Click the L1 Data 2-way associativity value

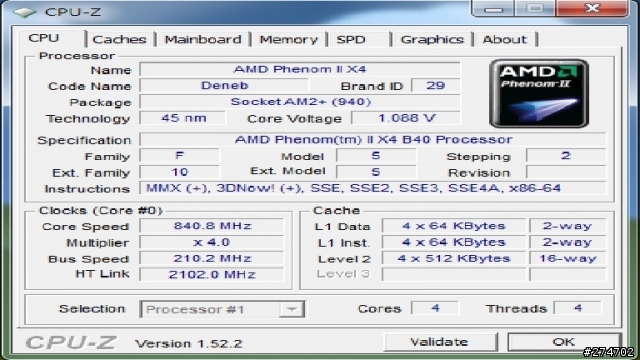click(x=568, y=226)
